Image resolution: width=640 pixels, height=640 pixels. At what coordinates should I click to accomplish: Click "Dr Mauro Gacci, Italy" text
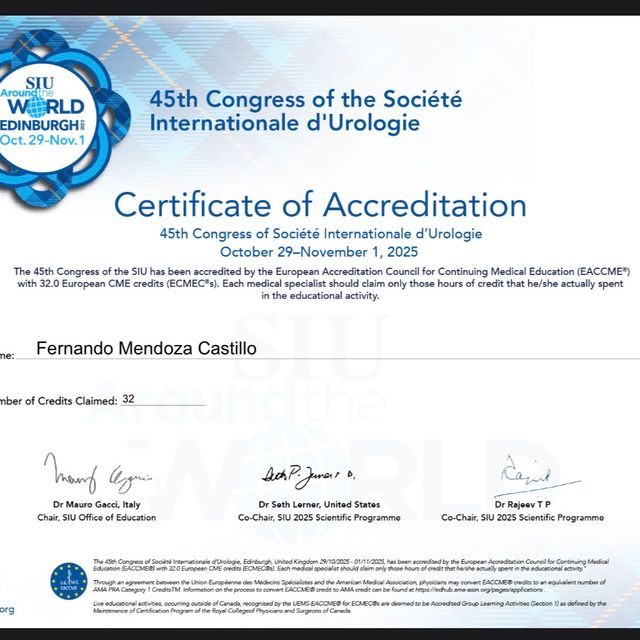(97, 504)
